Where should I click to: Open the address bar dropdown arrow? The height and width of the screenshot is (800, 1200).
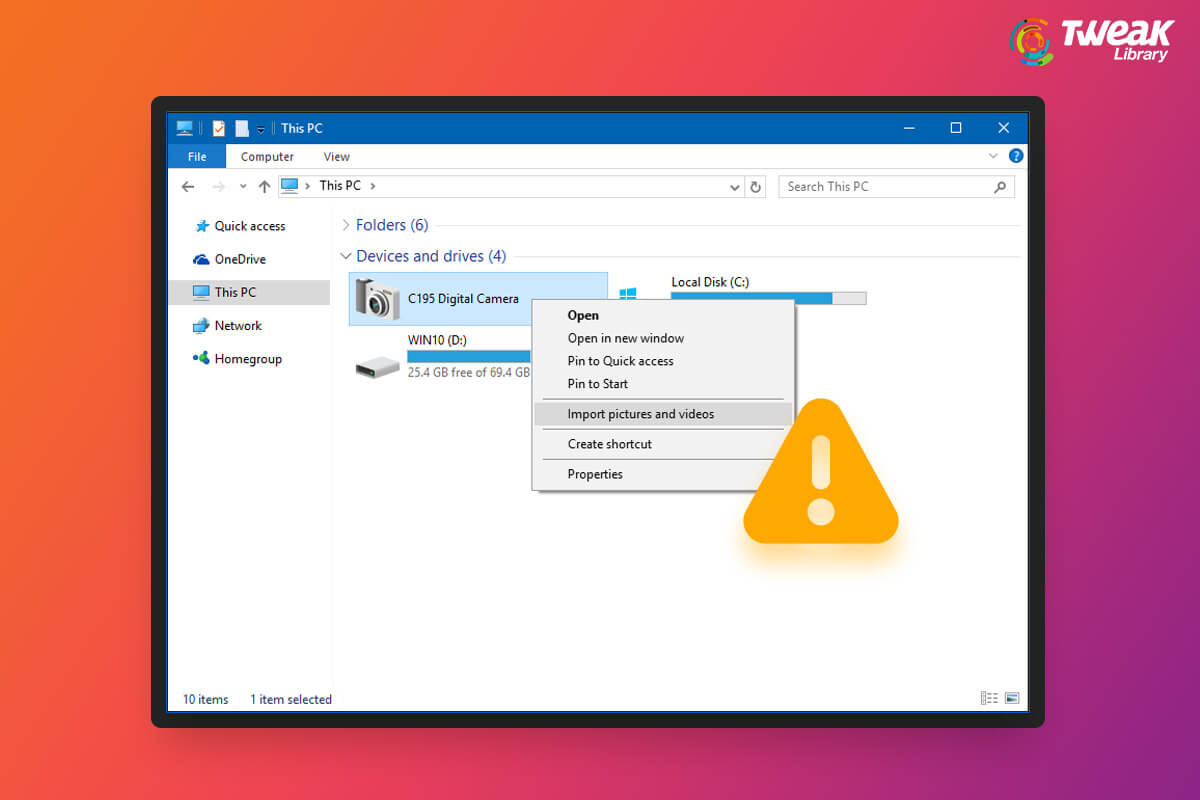tap(735, 186)
